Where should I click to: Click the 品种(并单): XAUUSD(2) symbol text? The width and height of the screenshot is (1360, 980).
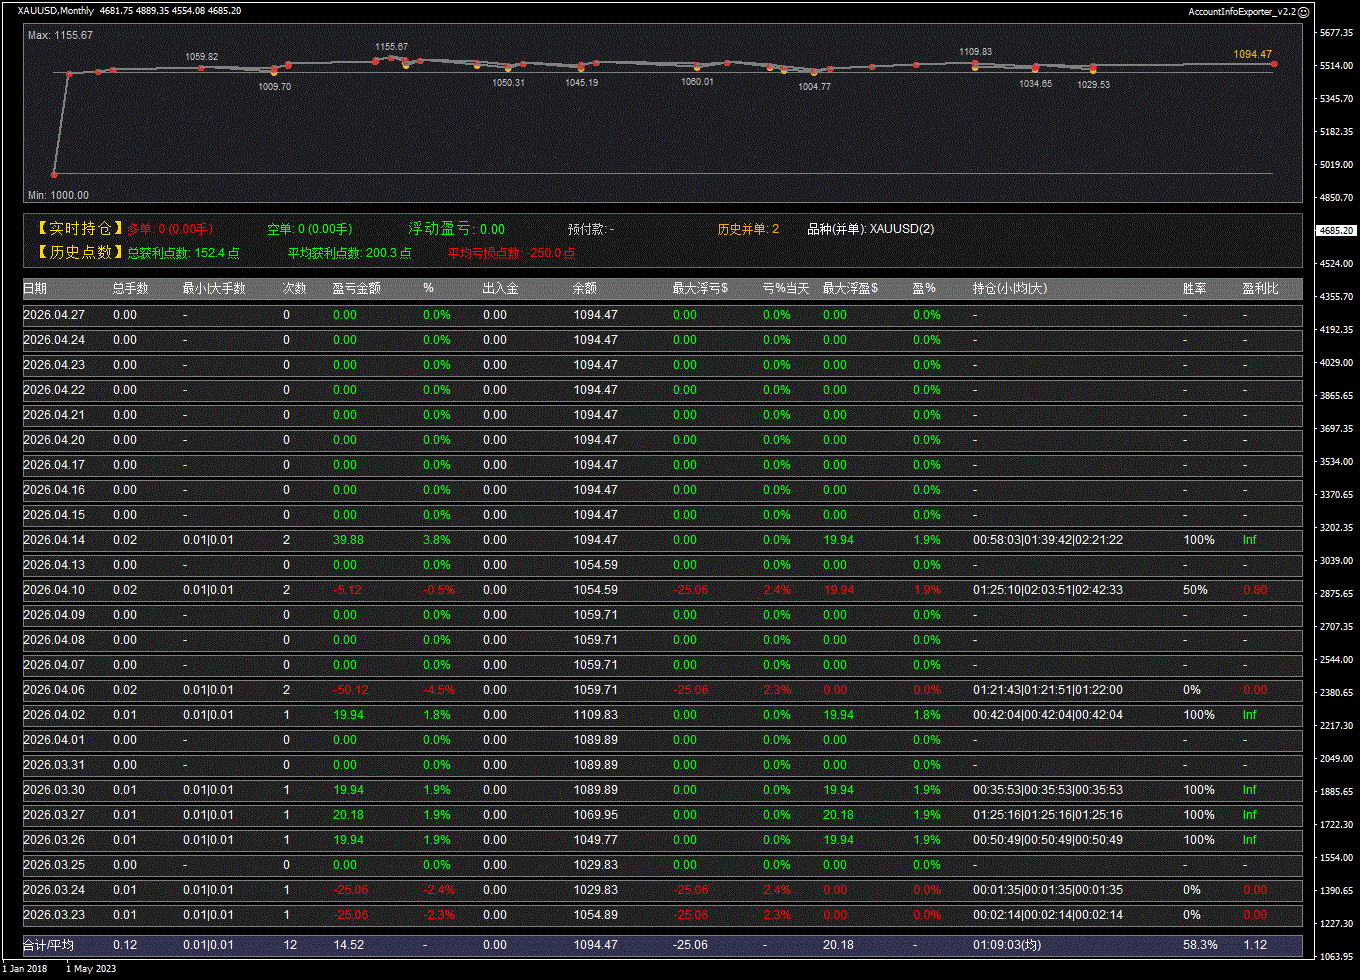(870, 229)
